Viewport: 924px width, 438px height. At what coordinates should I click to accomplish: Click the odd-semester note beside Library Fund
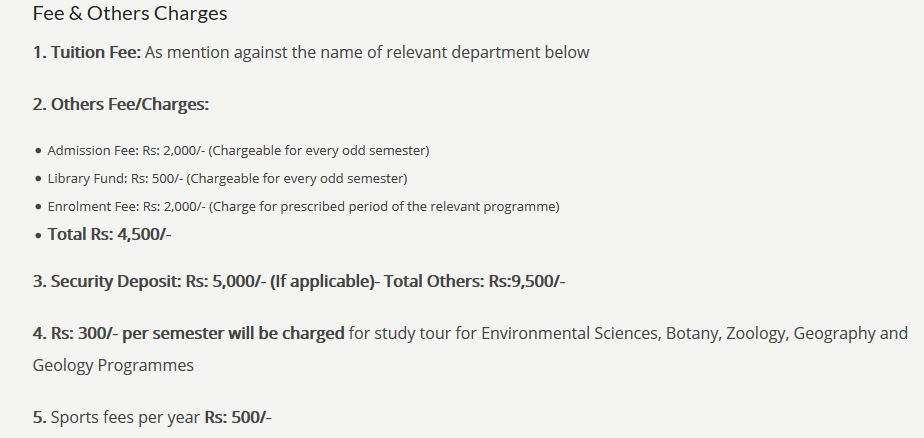[298, 179]
